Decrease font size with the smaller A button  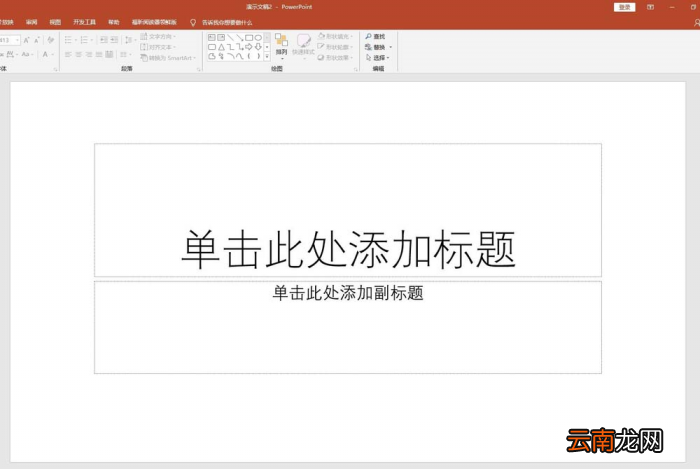37,41
